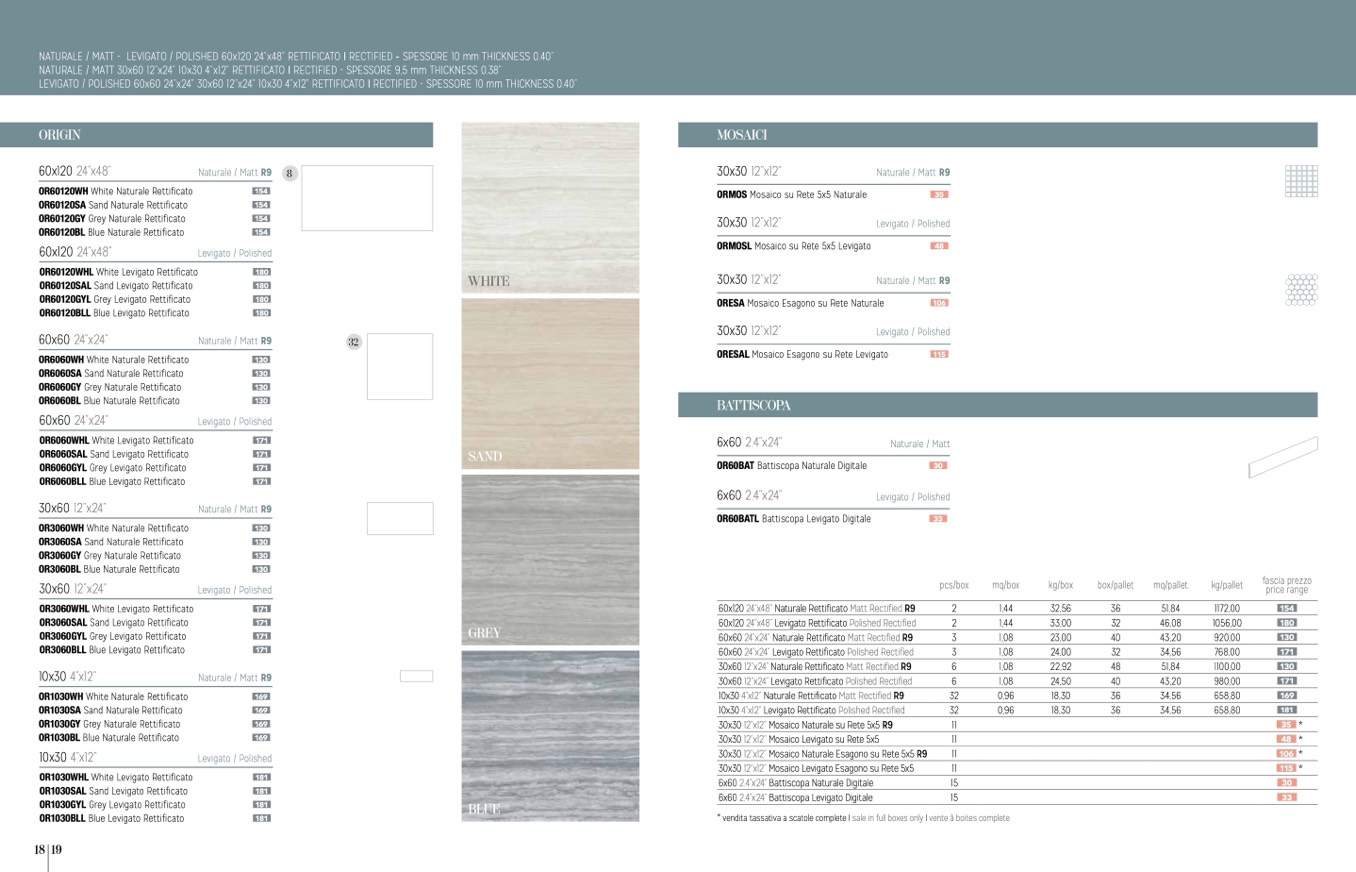Screen dimensions: 1356x872
Task: Click the 30x60 tile outline rectangle
Action: tap(399, 518)
